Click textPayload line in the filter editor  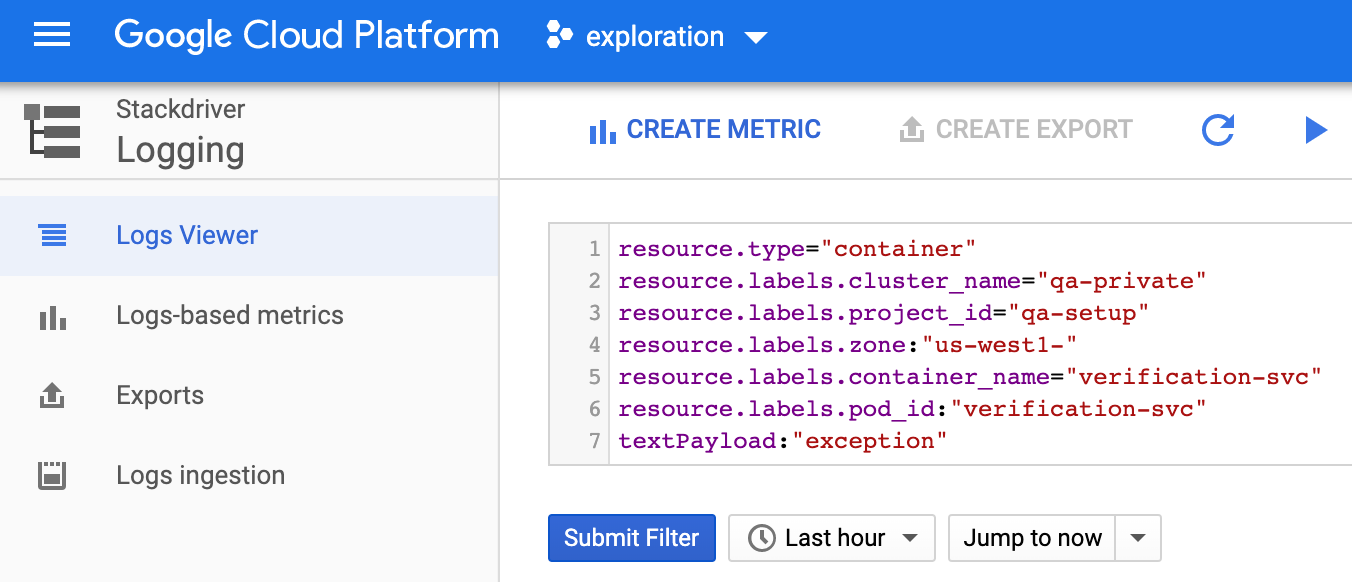(782, 441)
